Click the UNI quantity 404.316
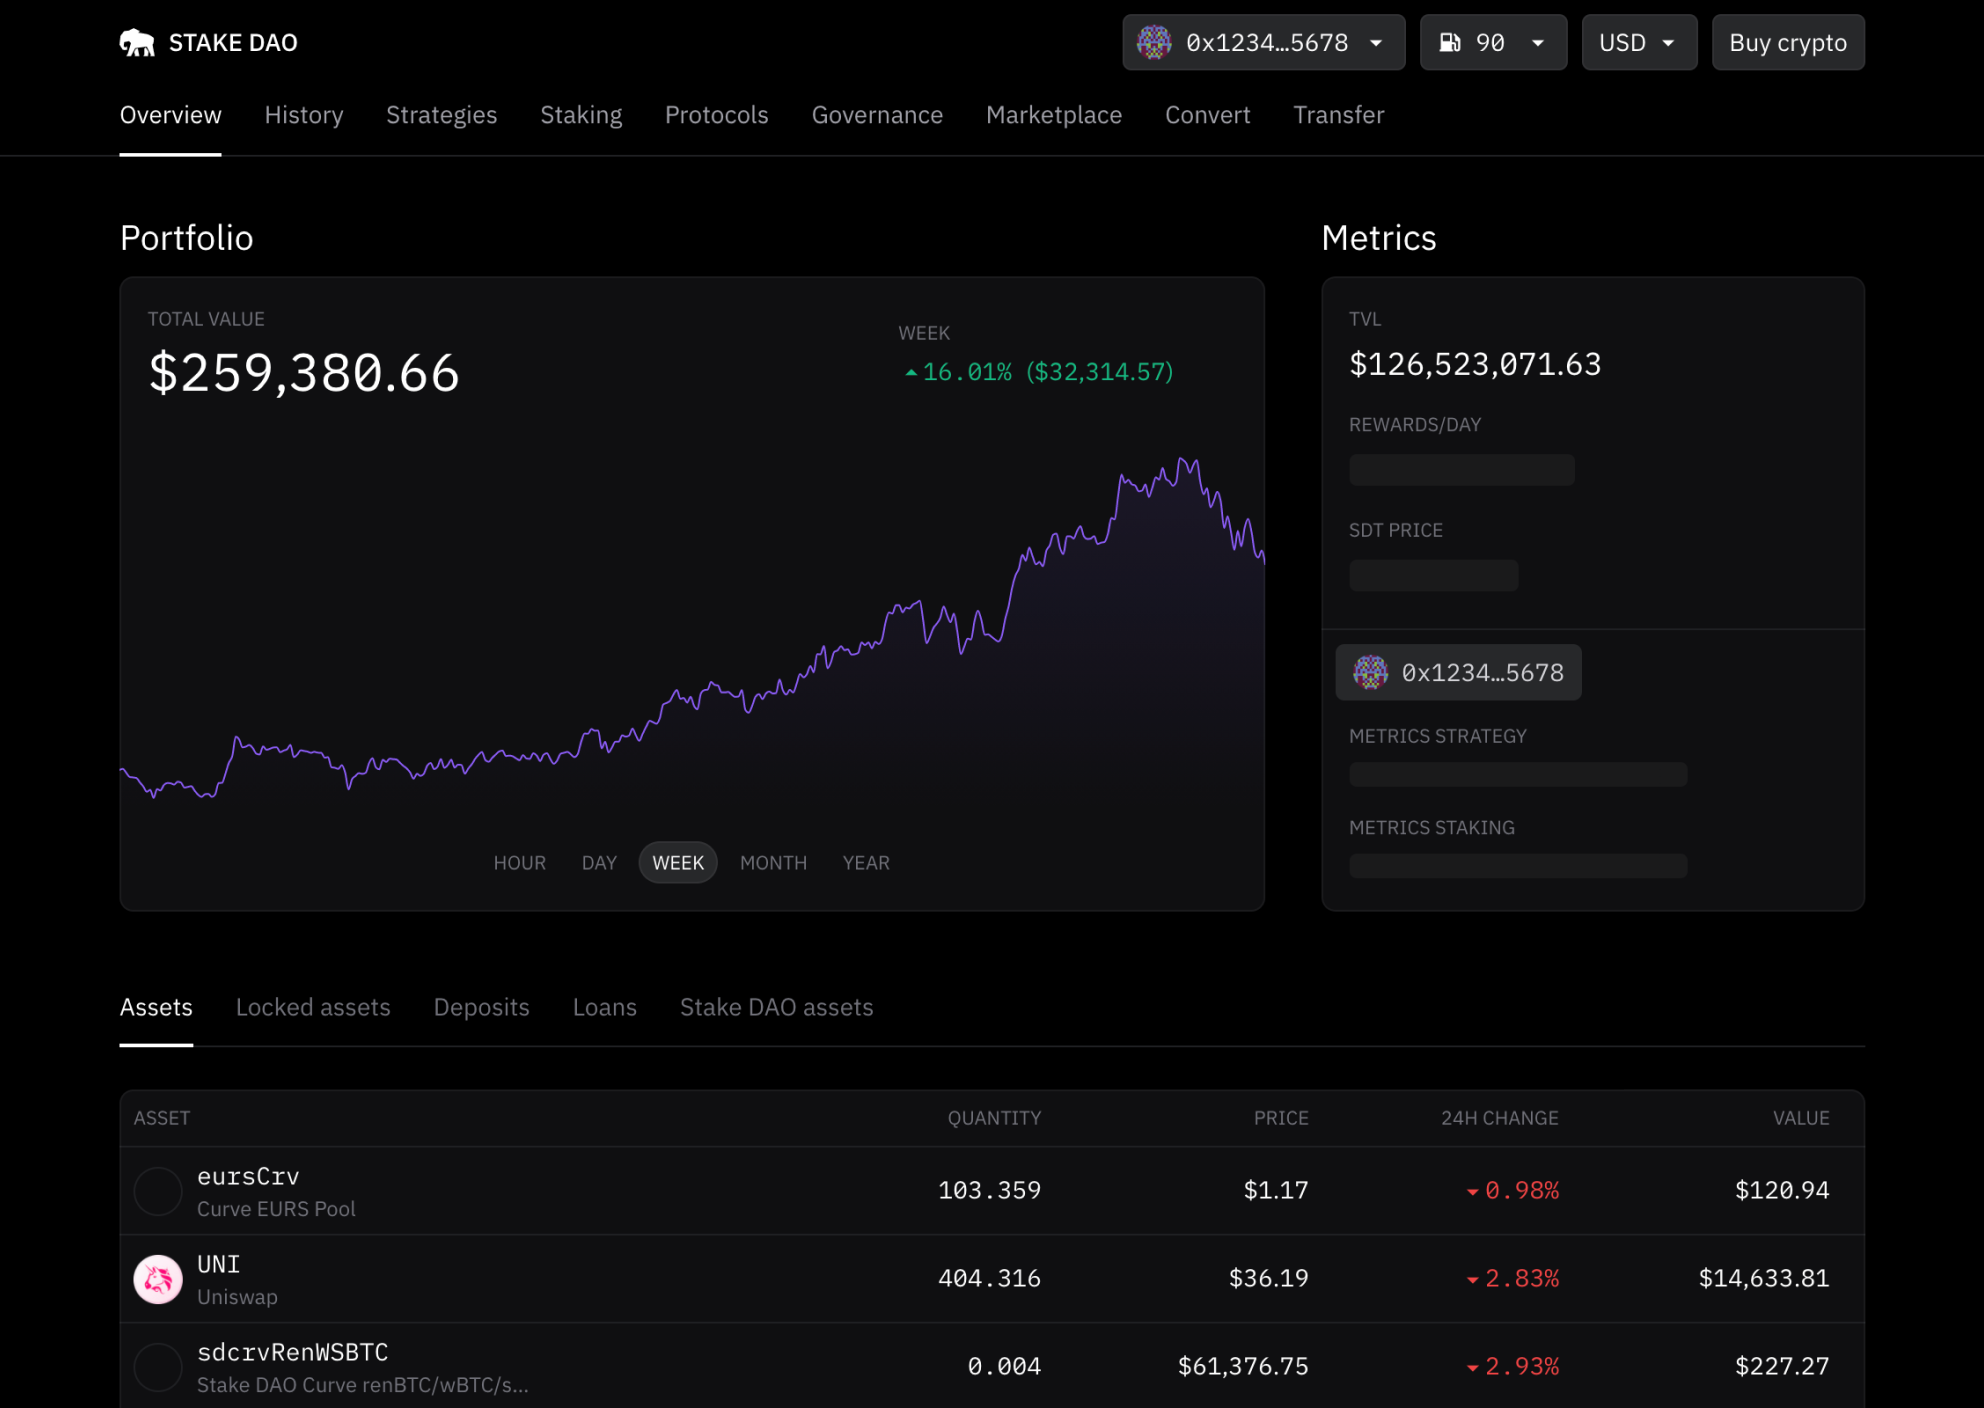Image resolution: width=1984 pixels, height=1408 pixels. [989, 1278]
